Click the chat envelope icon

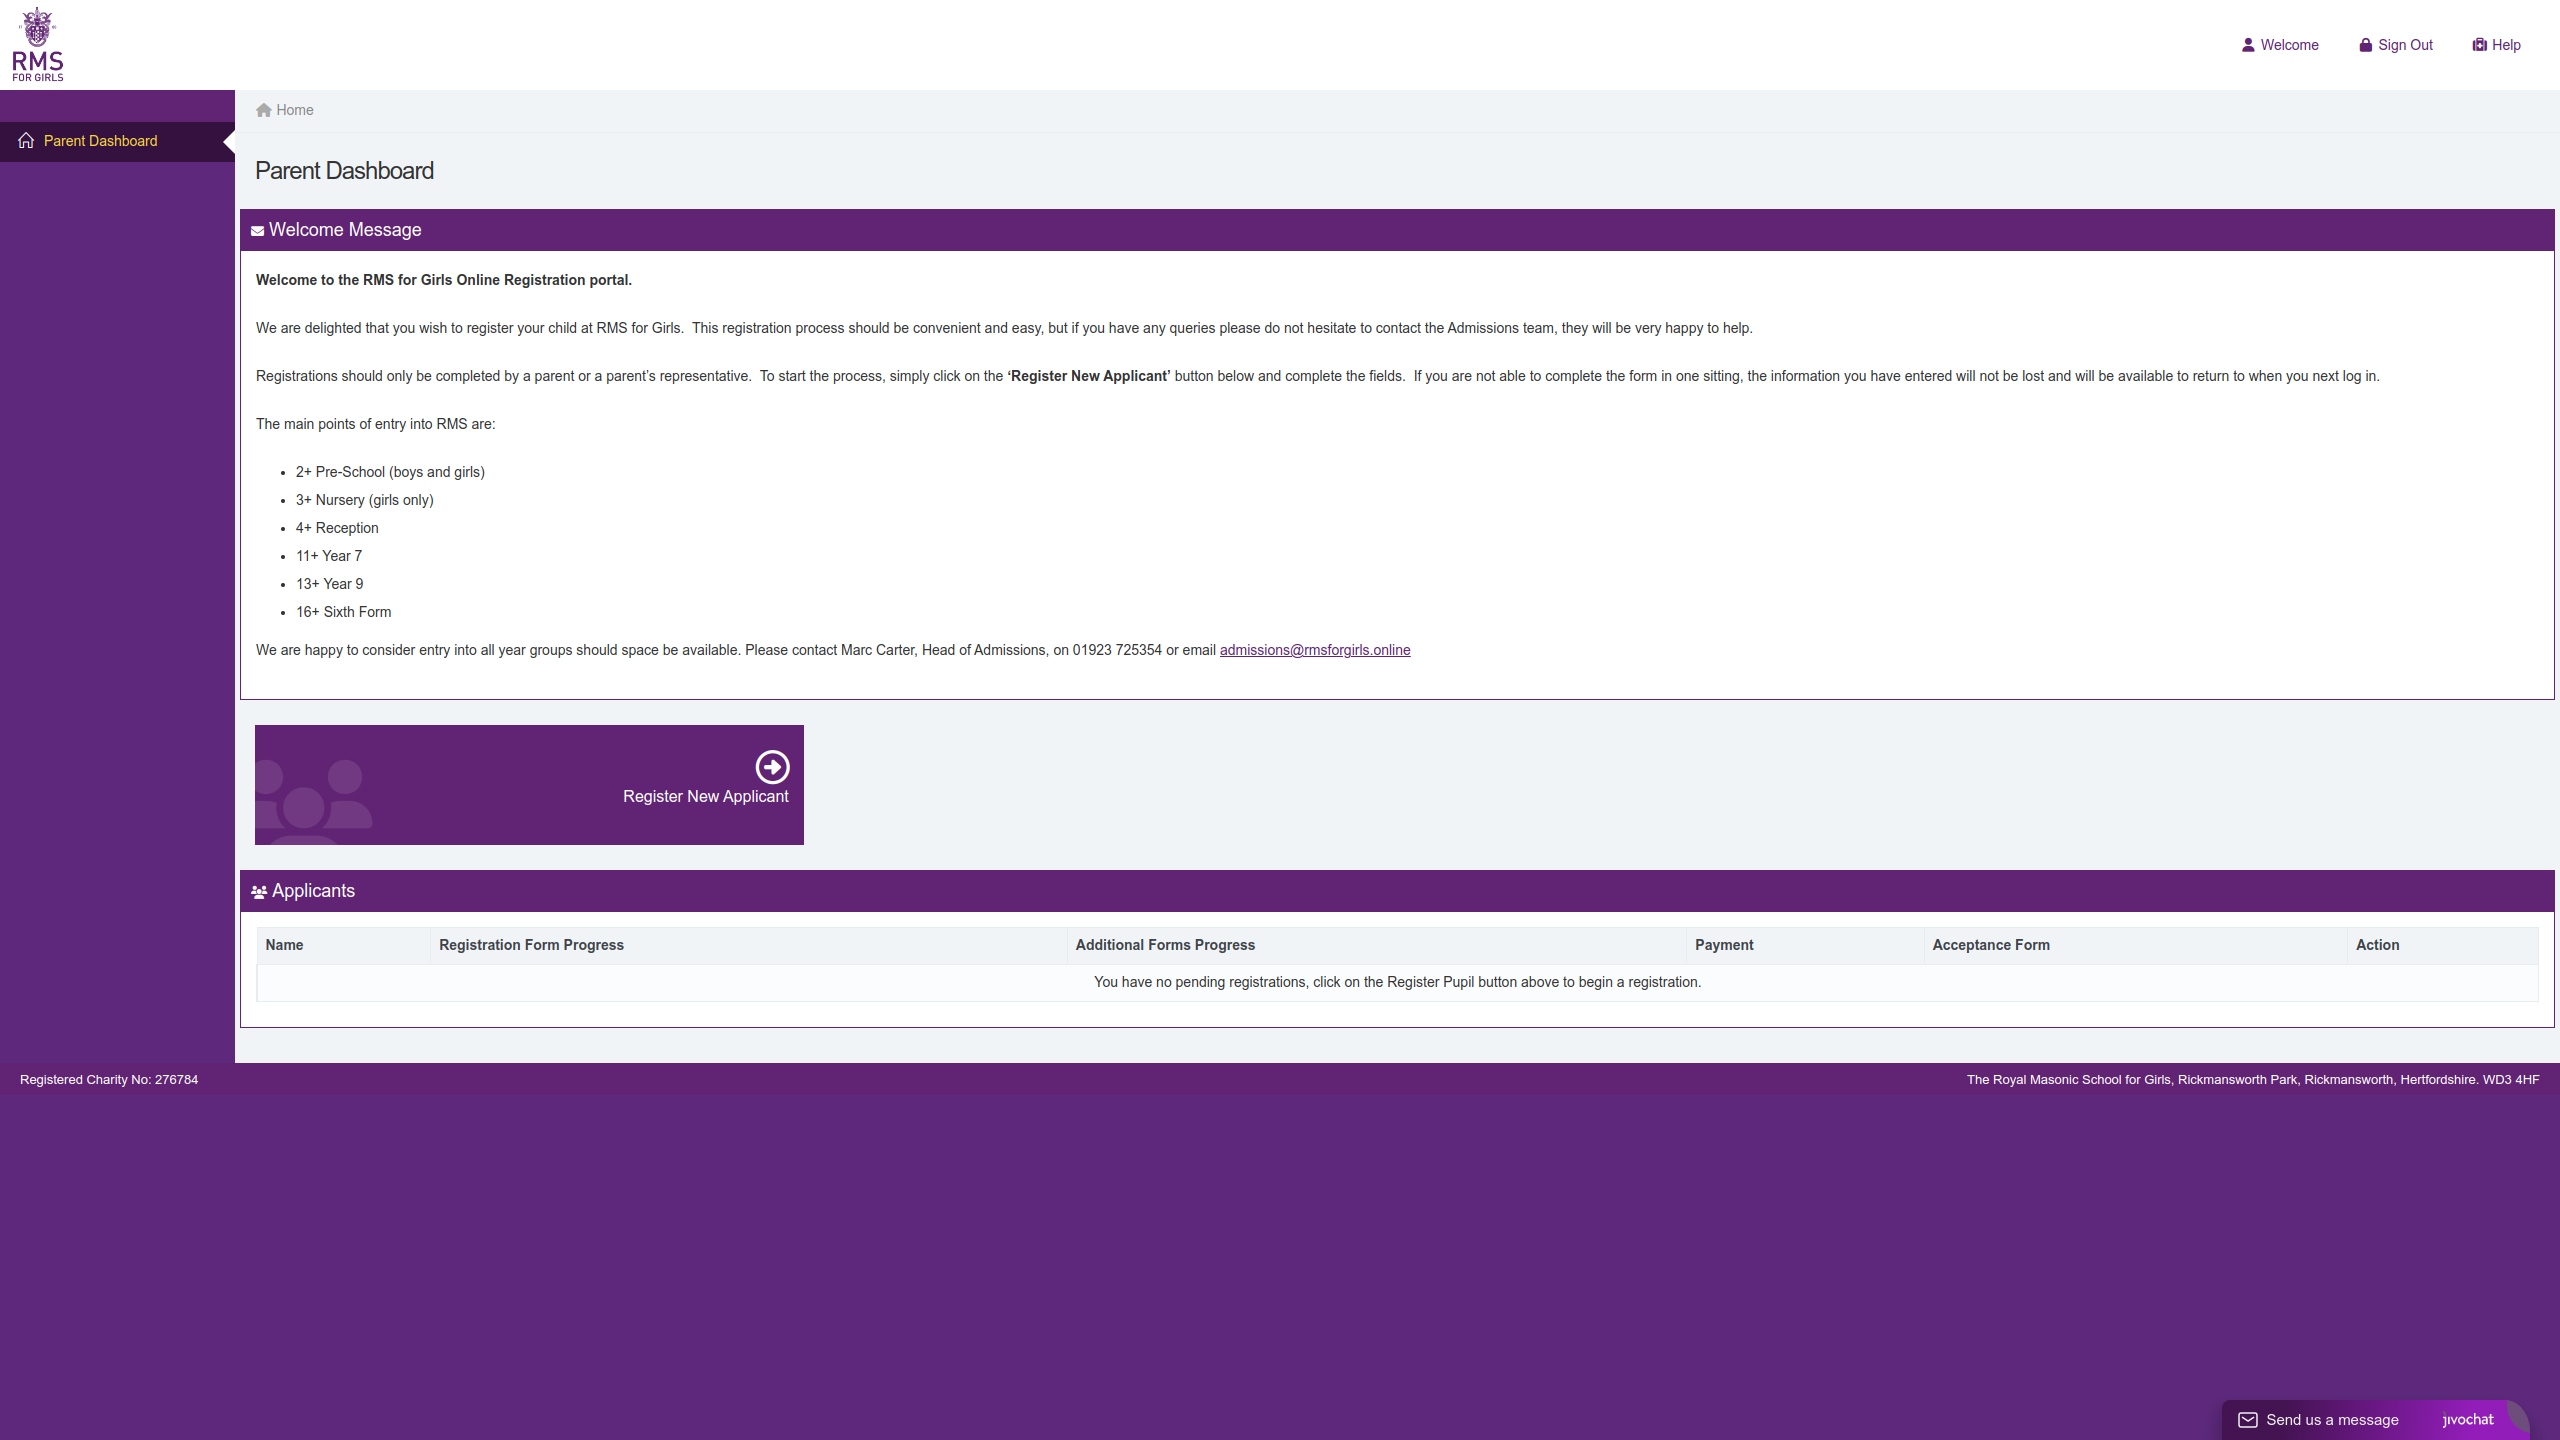pyautogui.click(x=2247, y=1420)
